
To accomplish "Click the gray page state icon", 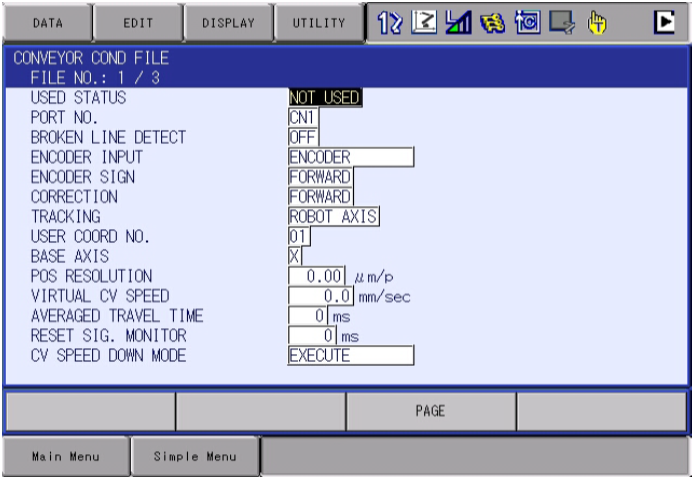I will point(564,22).
